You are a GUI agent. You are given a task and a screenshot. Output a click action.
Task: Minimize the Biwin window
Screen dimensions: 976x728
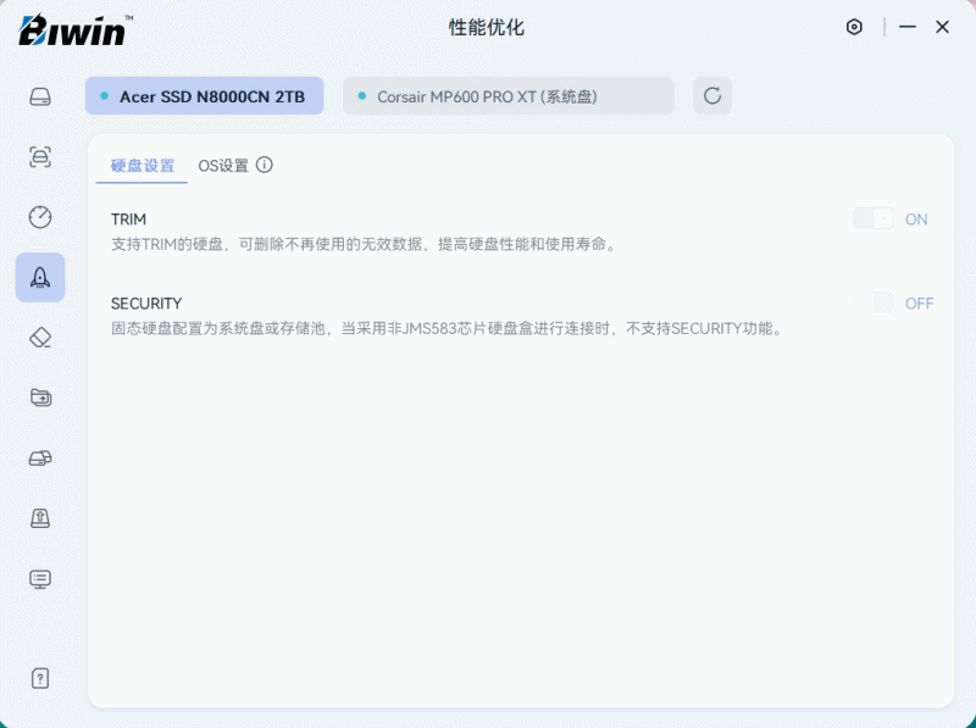coord(908,27)
